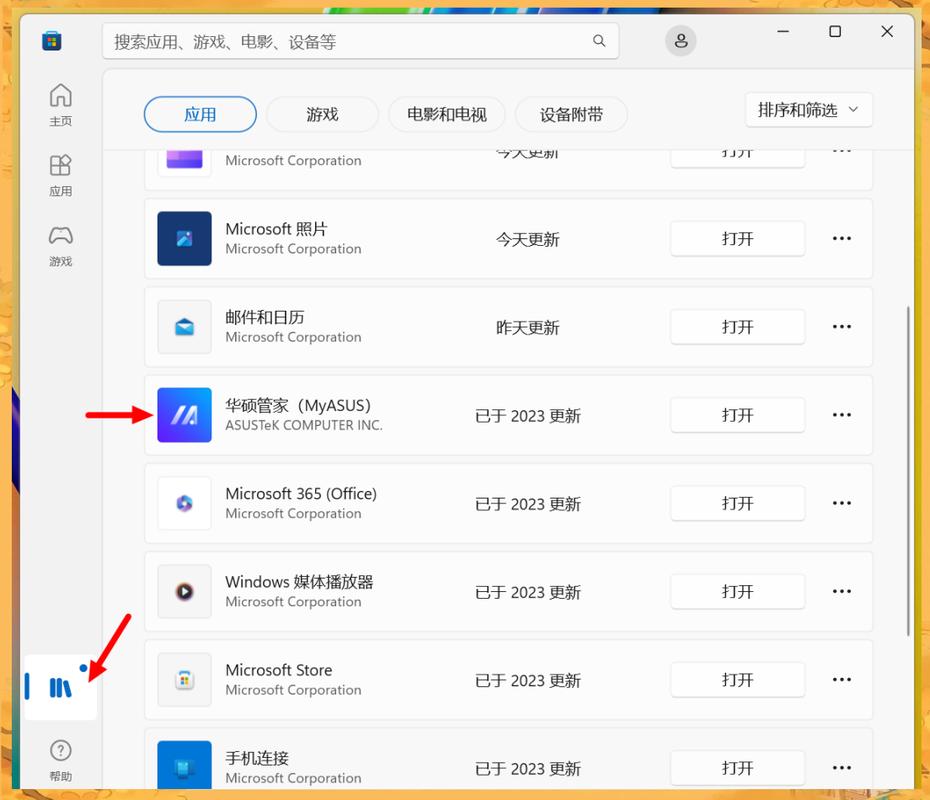Launch Windows 媒体播放器 via 打开 button

click(x=737, y=591)
